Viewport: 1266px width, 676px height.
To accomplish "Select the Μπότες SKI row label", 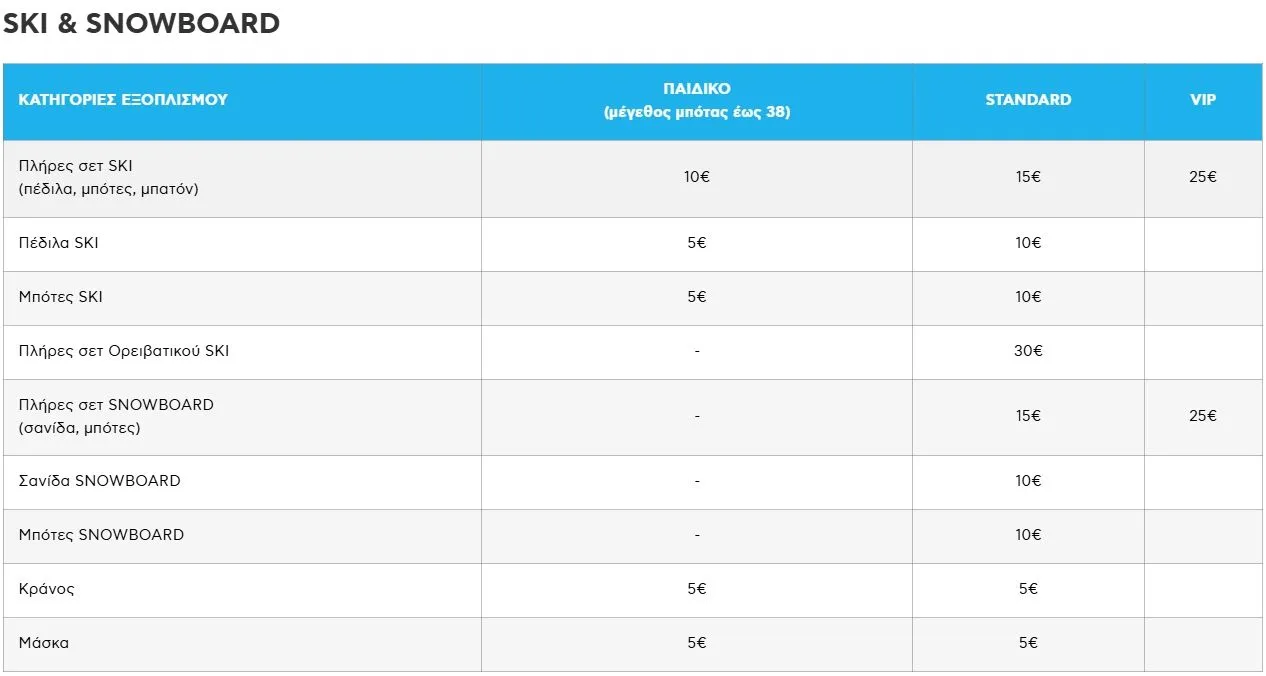I will coord(61,297).
